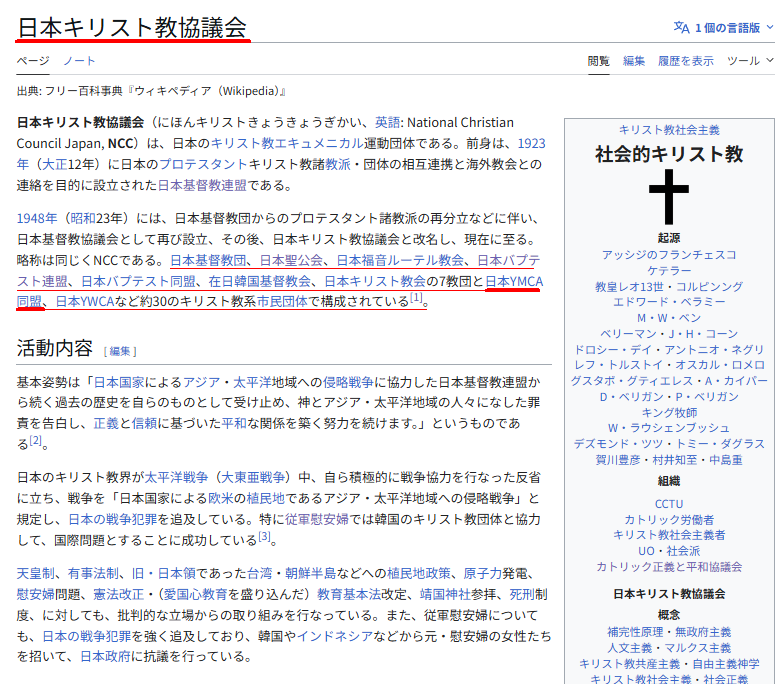
Task: Open the CCTU sidebar link
Action: 669,504
